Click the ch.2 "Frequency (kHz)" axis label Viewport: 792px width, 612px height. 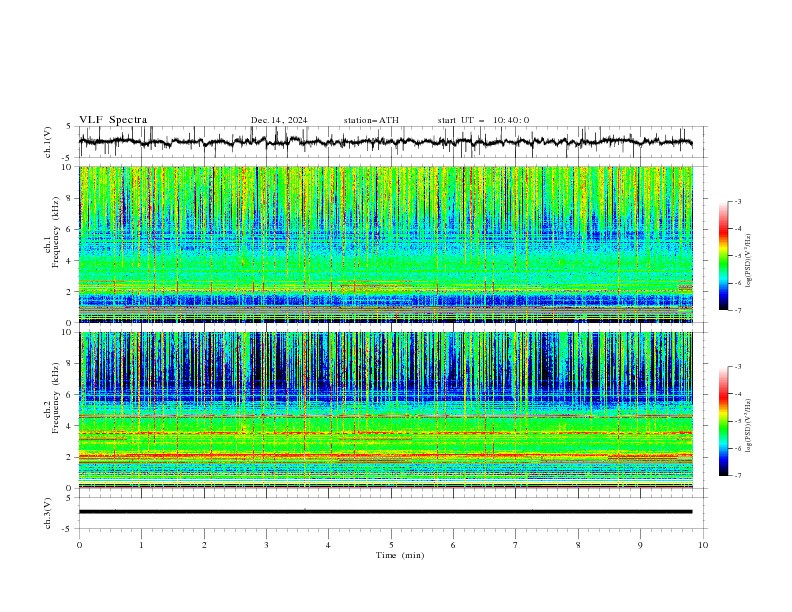pyautogui.click(x=55, y=398)
